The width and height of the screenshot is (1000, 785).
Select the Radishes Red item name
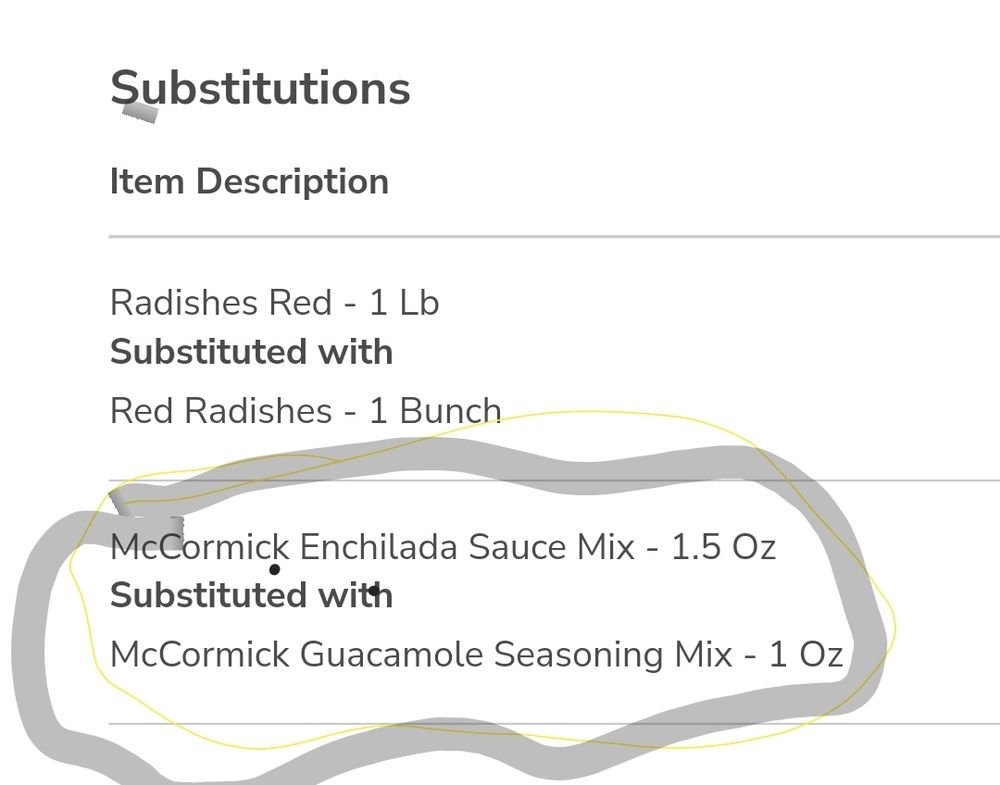tap(220, 302)
